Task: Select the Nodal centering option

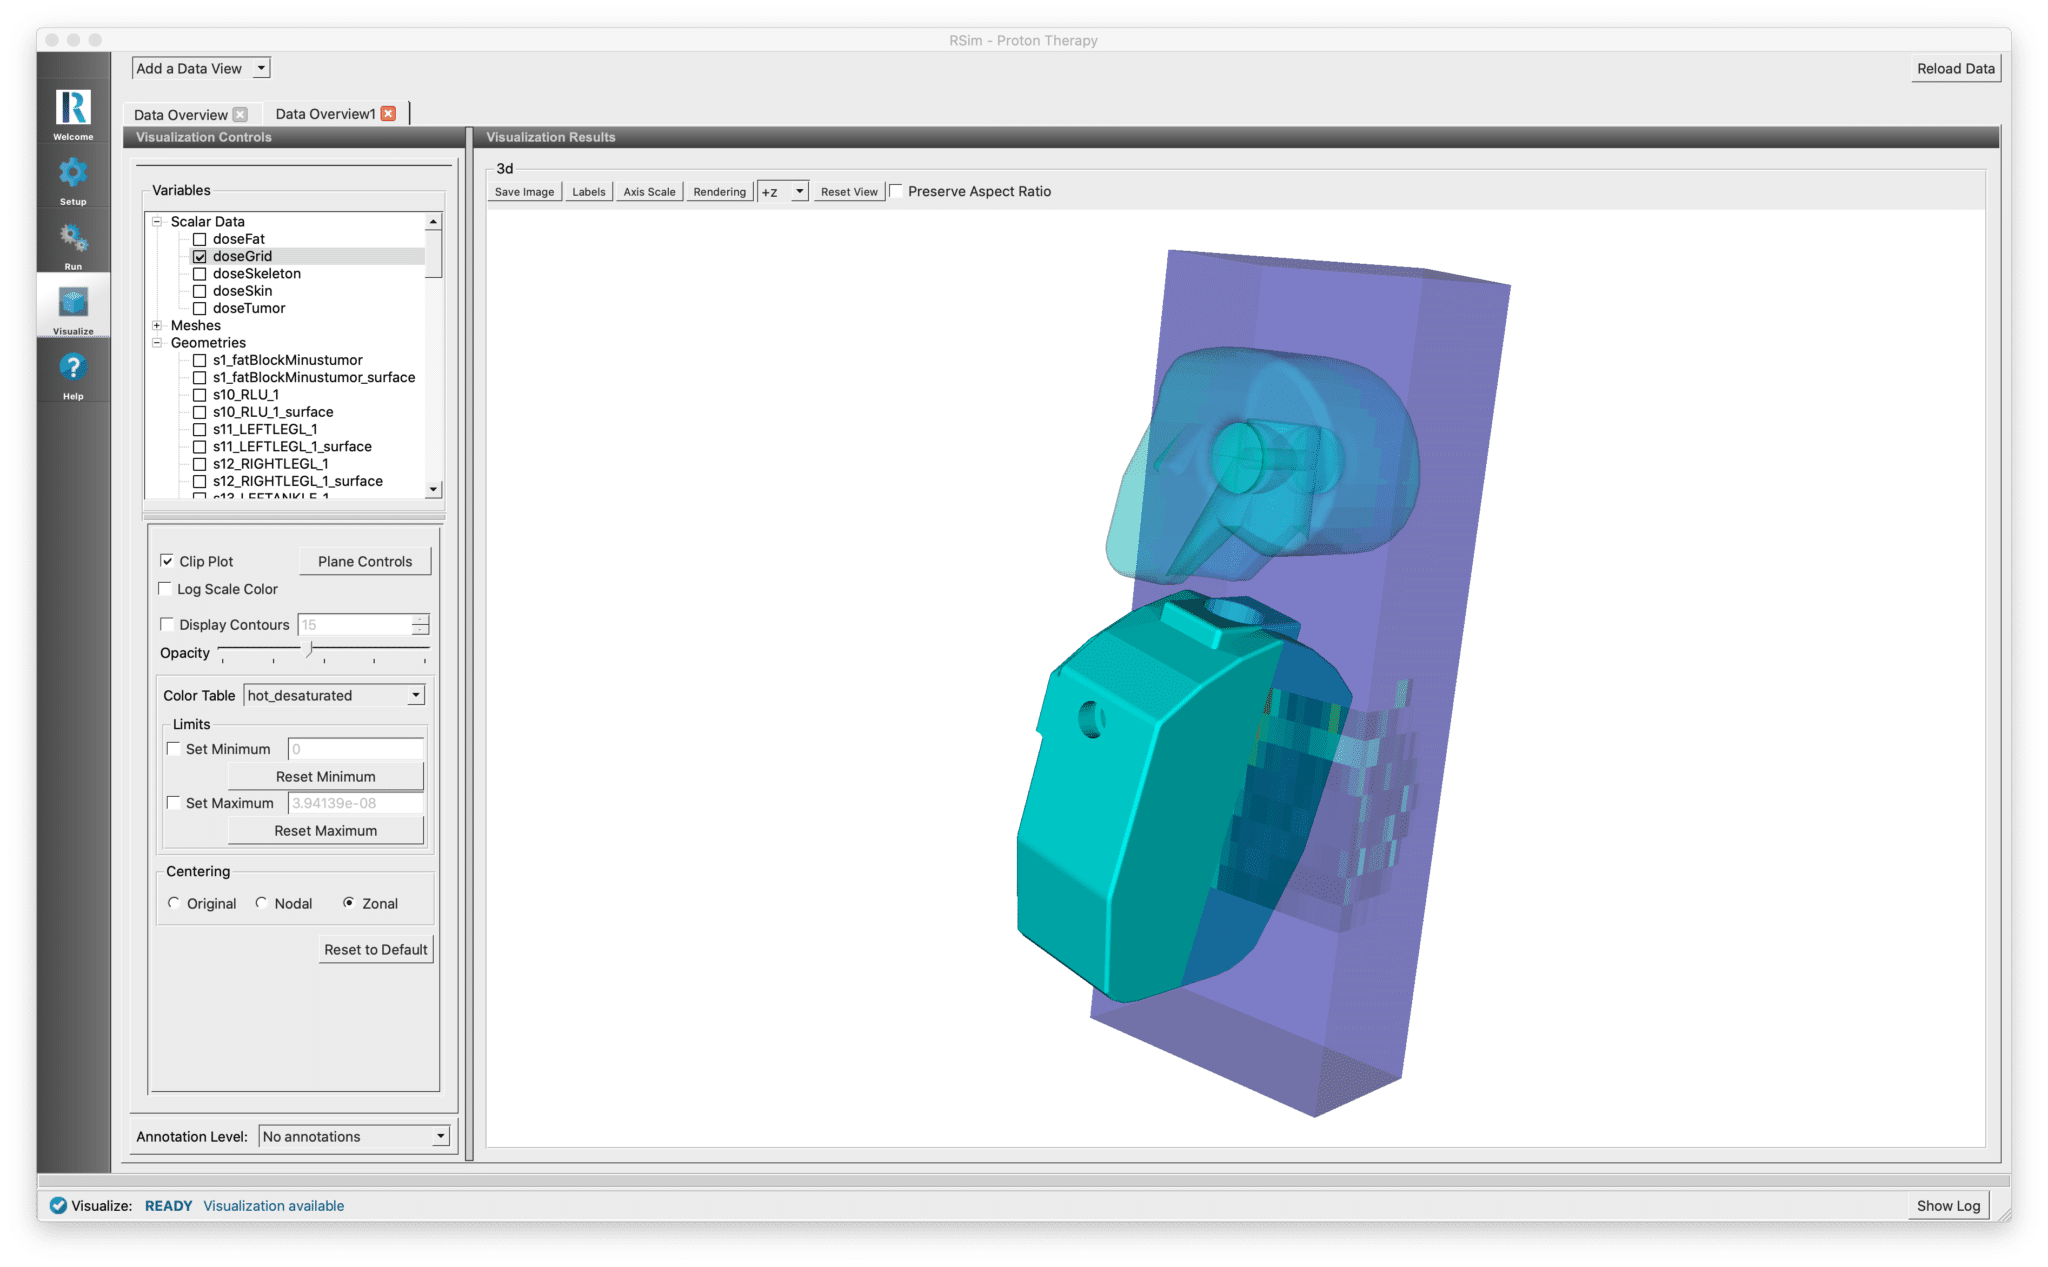Action: click(261, 903)
